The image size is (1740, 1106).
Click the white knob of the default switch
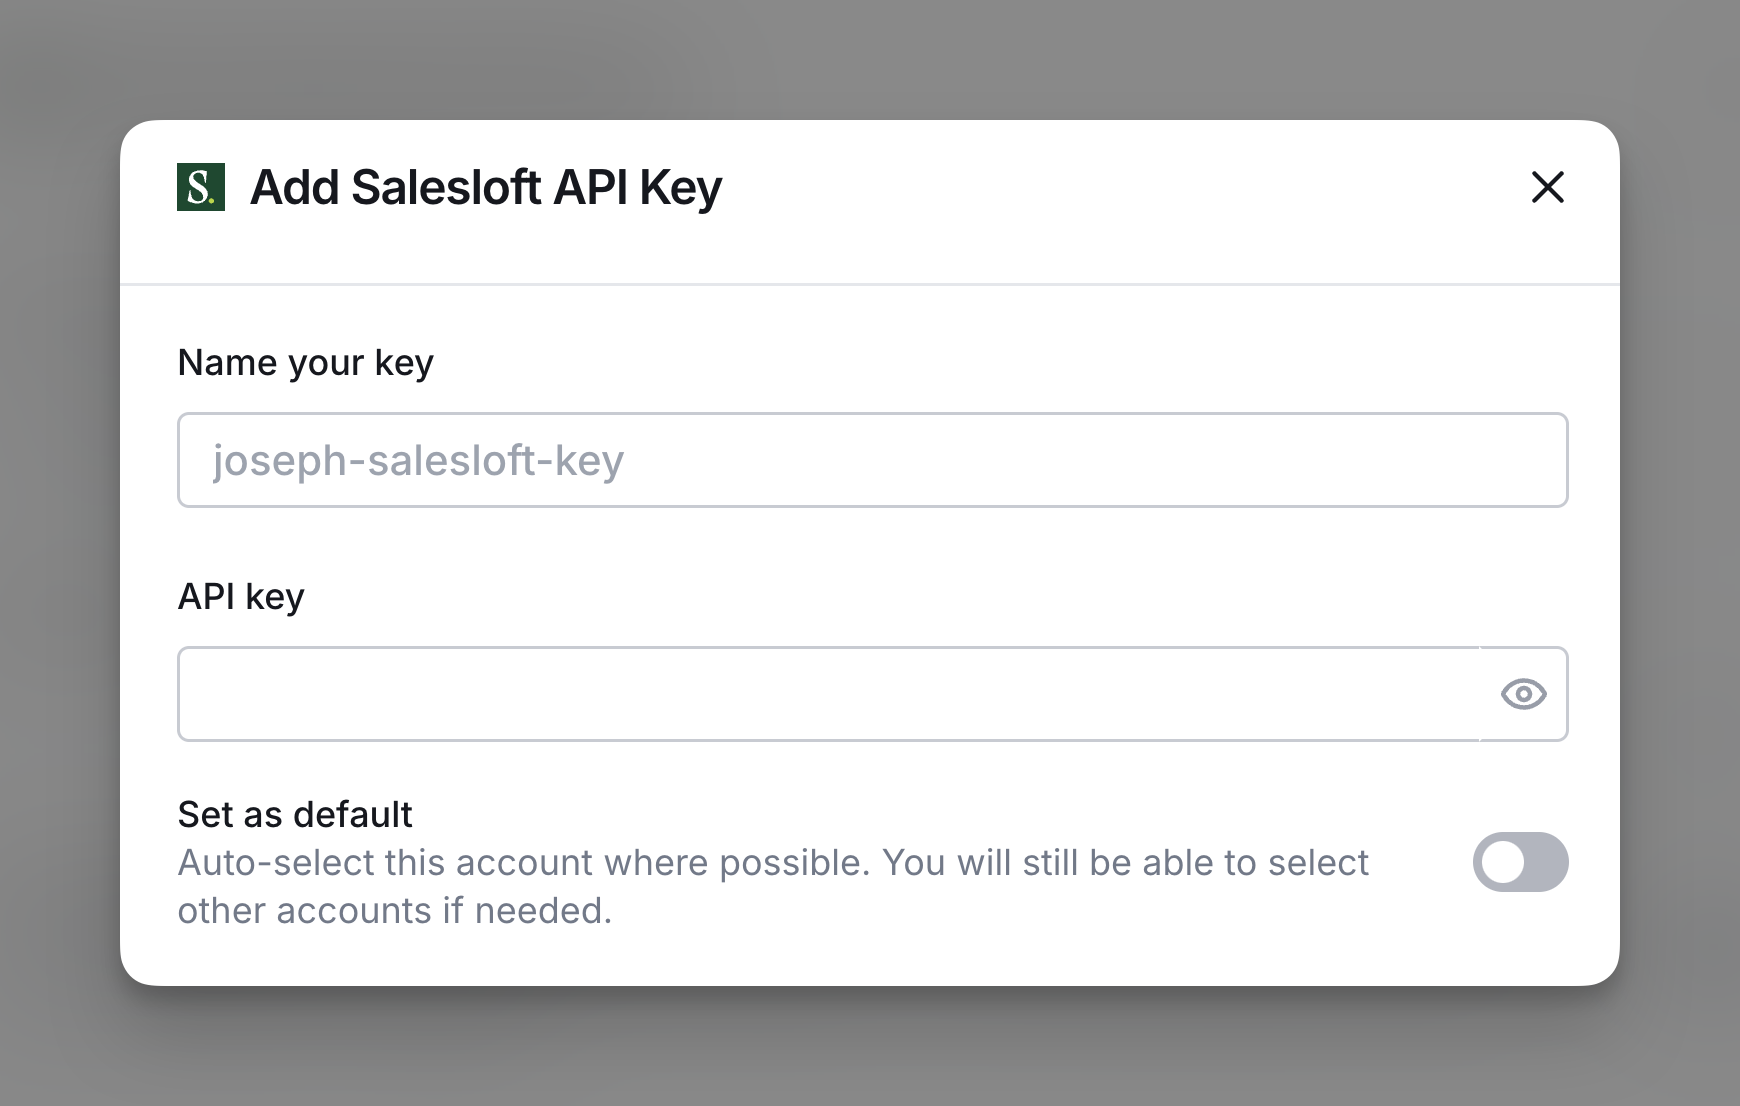(1503, 862)
